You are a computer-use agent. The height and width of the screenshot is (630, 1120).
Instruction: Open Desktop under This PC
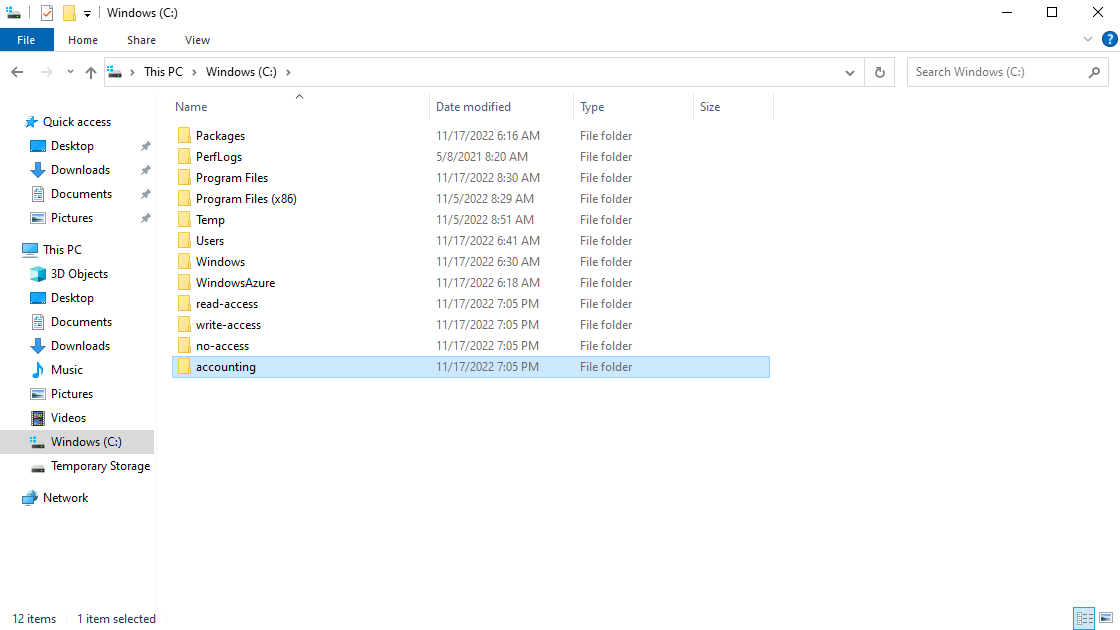71,298
